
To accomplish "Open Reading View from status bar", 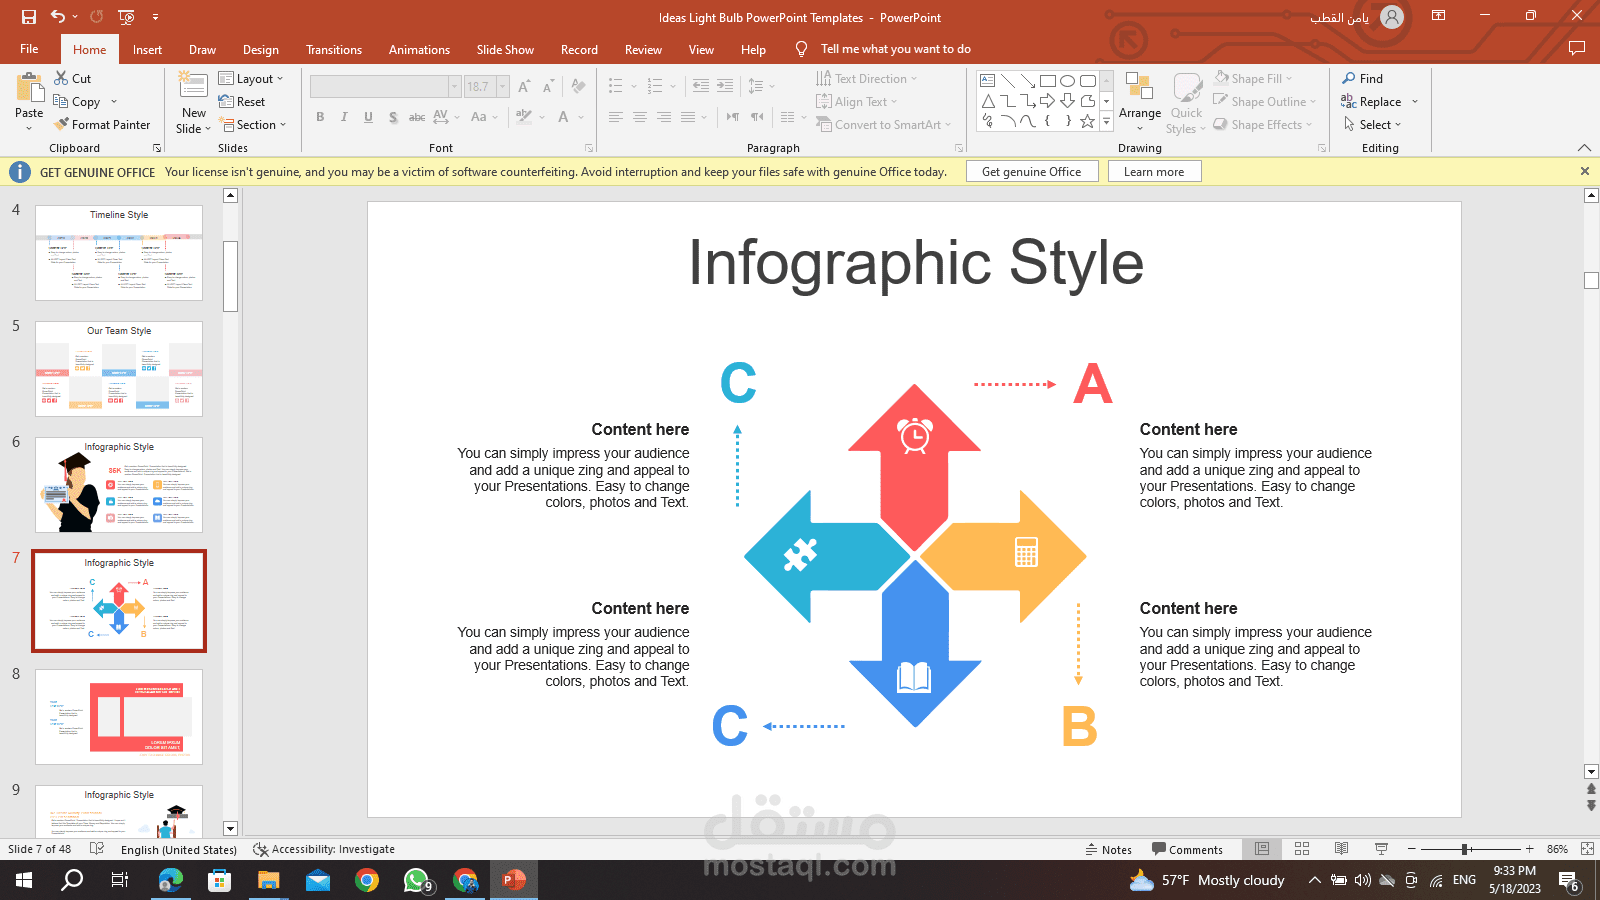I will point(1341,849).
